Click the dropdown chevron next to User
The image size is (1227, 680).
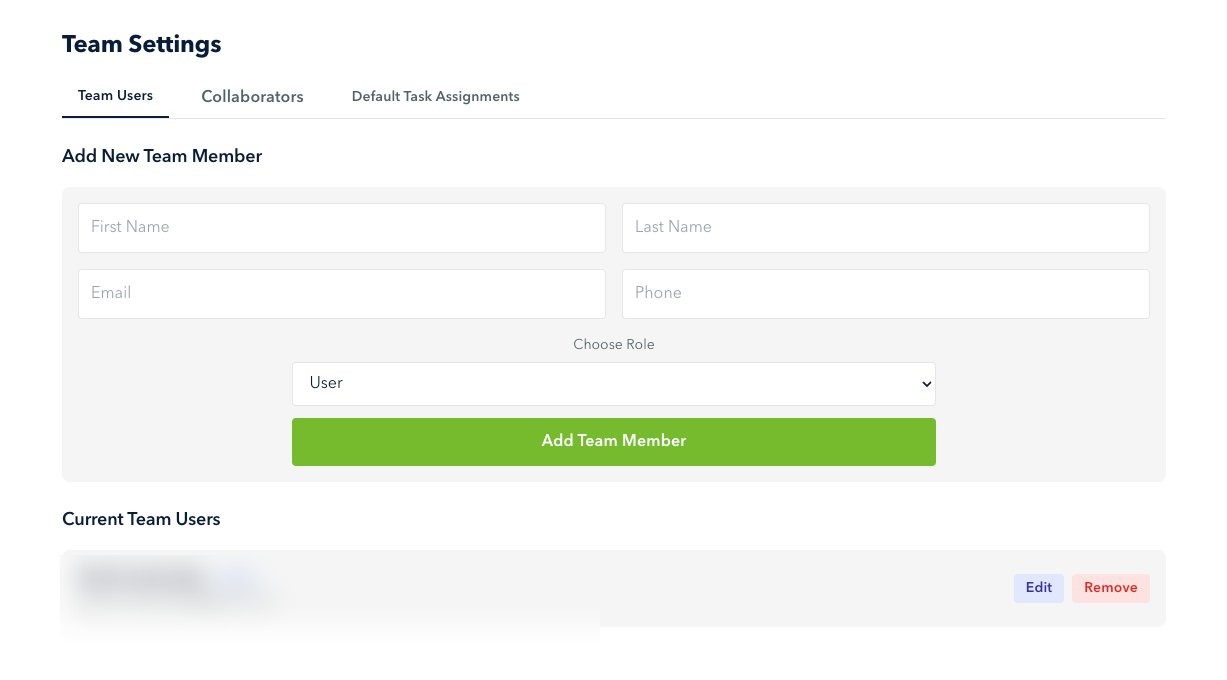tap(923, 383)
